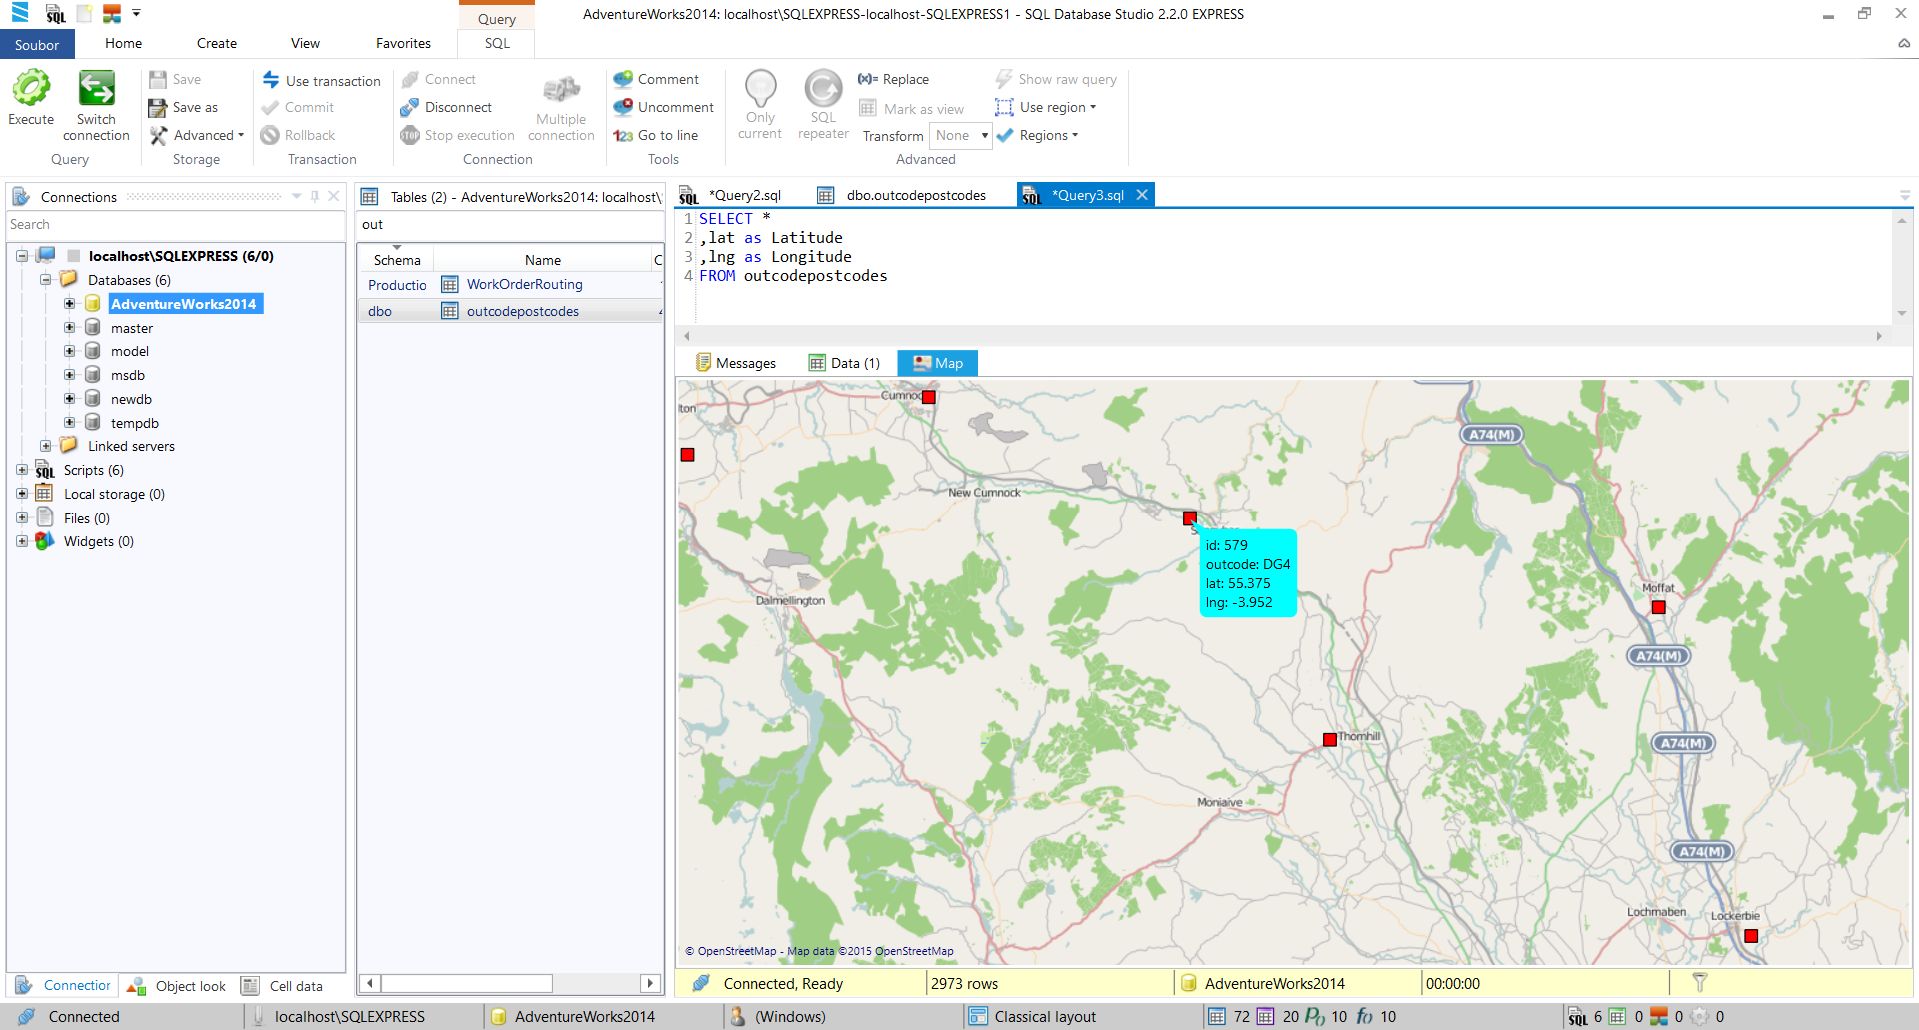The image size is (1919, 1030).
Task: Switch to the *Query2.sql tab
Action: [x=731, y=195]
